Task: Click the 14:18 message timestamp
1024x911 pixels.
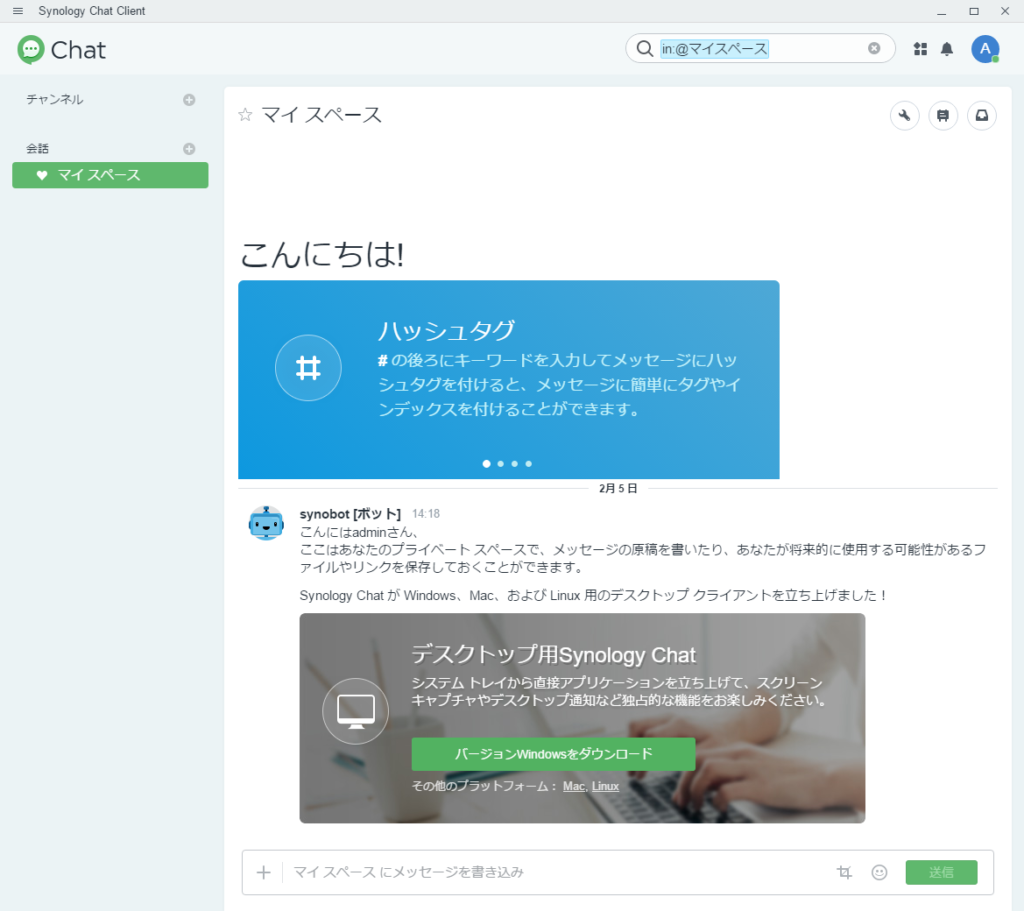Action: [426, 514]
